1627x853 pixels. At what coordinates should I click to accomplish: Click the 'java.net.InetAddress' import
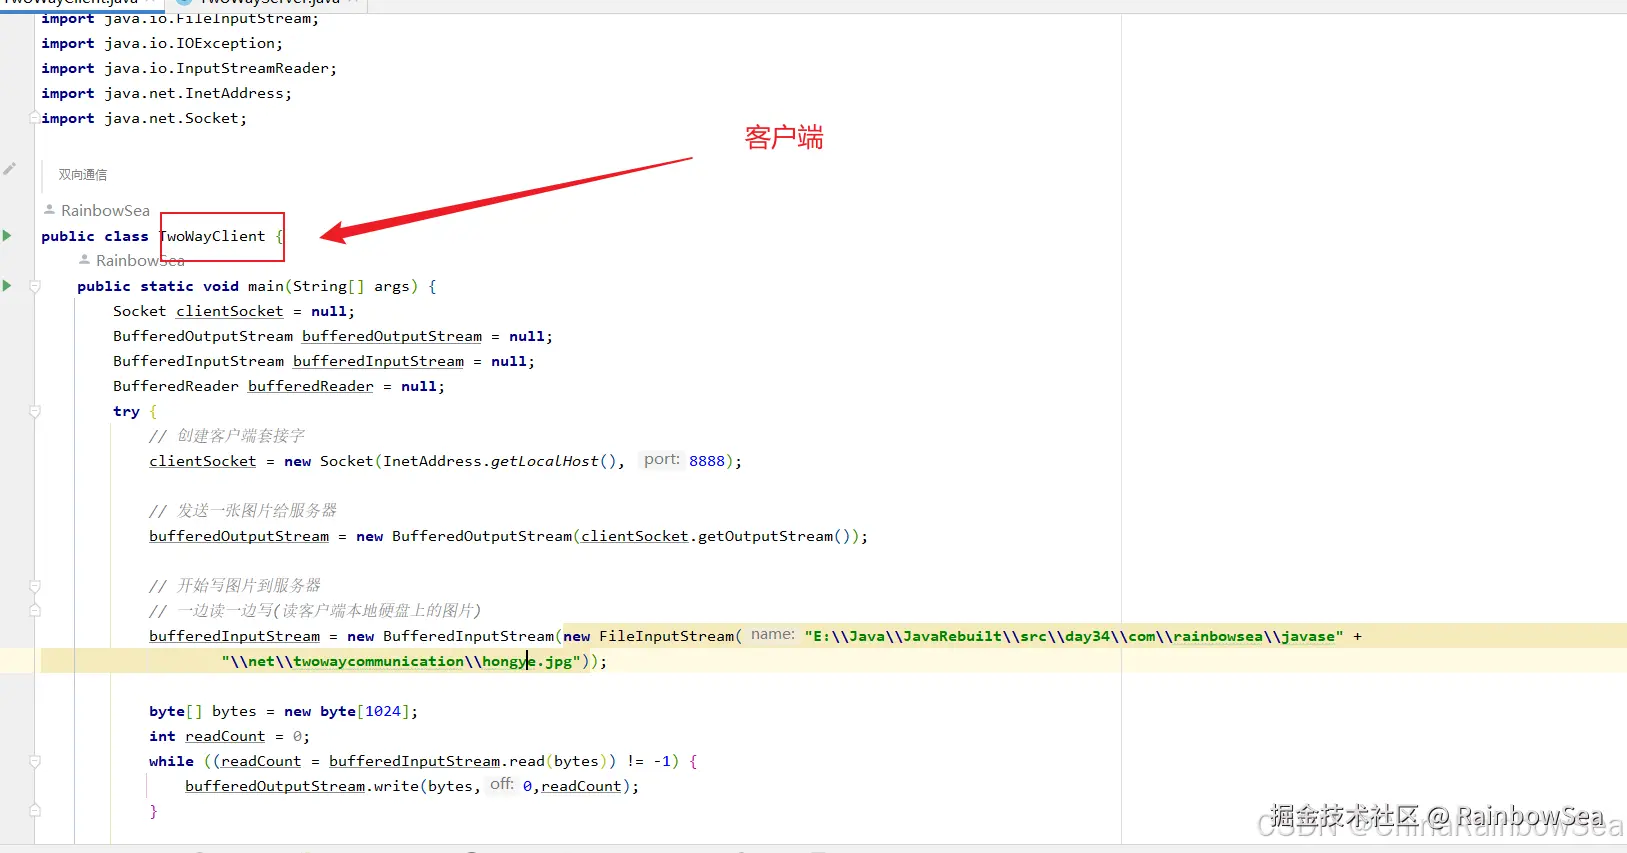pos(194,93)
